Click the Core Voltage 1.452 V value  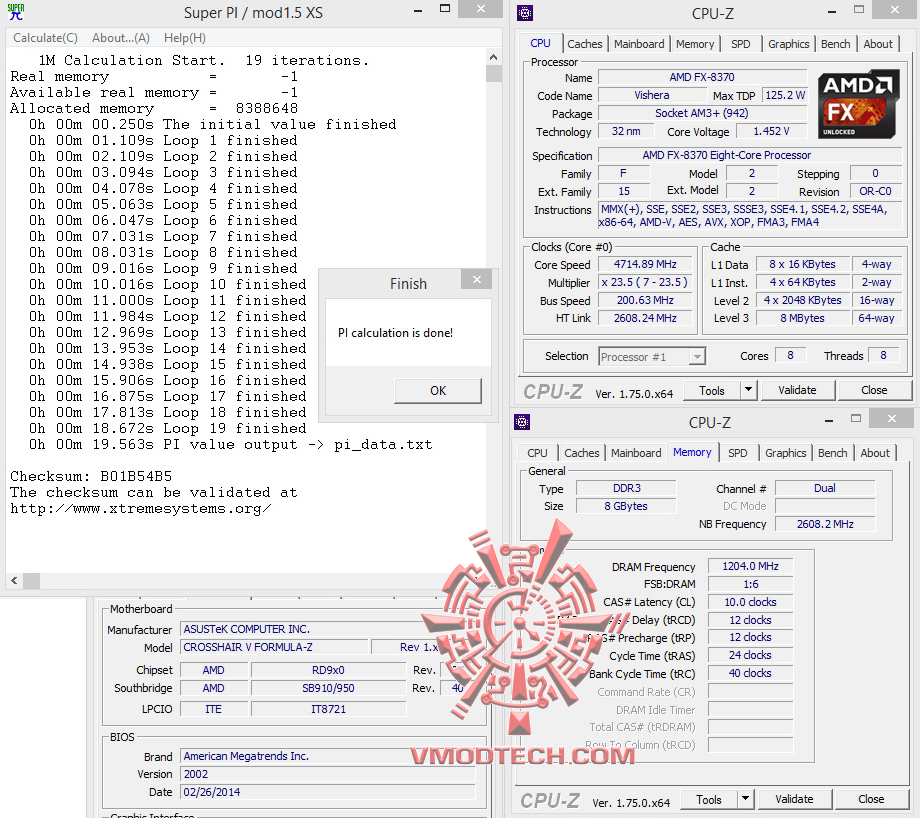[x=771, y=131]
